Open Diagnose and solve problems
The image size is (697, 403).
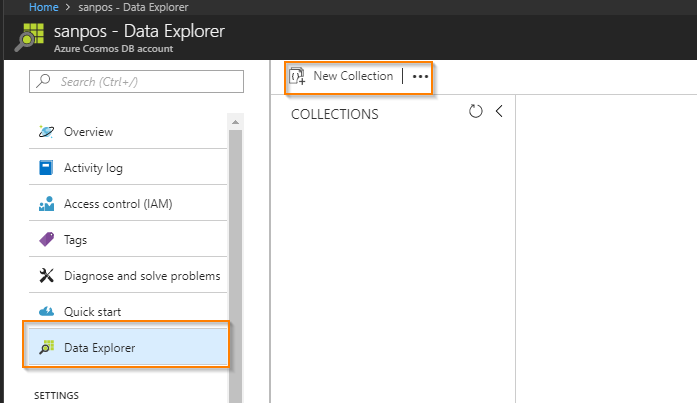coord(128,275)
